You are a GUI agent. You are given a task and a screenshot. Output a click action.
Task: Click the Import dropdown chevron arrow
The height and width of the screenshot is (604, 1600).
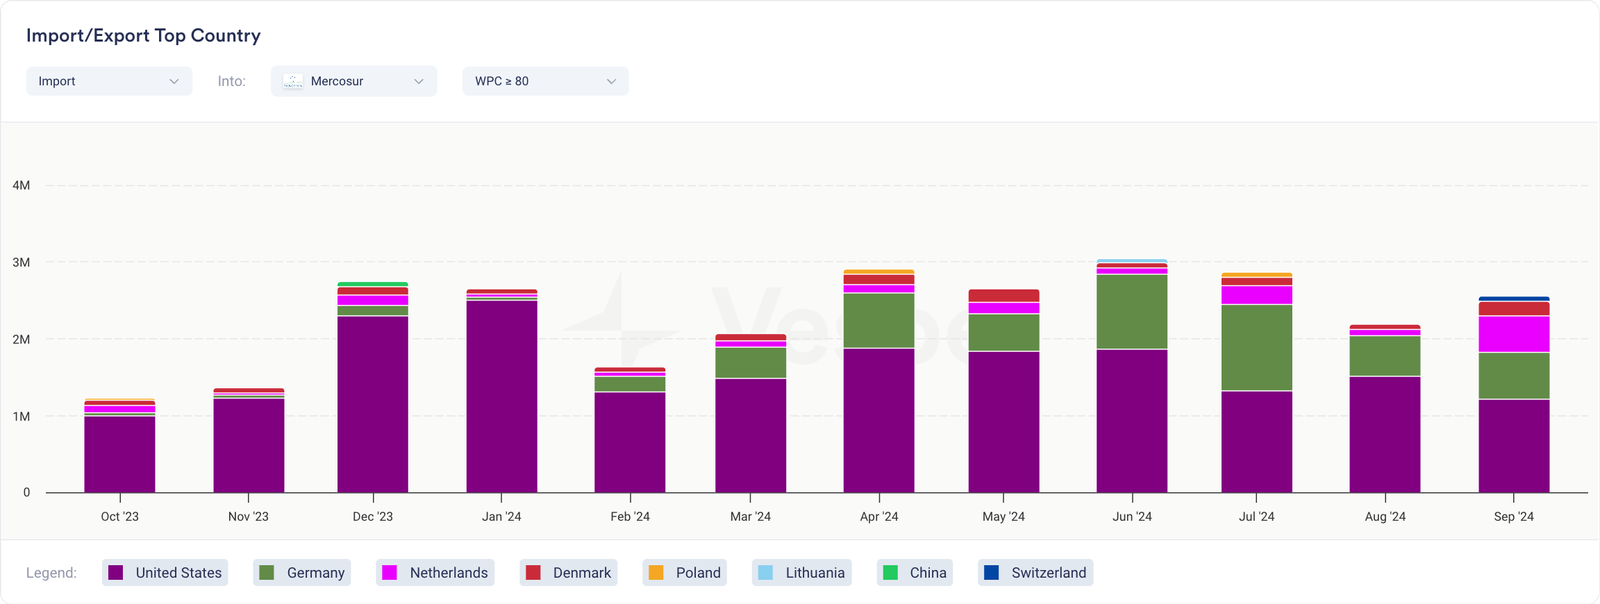pyautogui.click(x=174, y=81)
